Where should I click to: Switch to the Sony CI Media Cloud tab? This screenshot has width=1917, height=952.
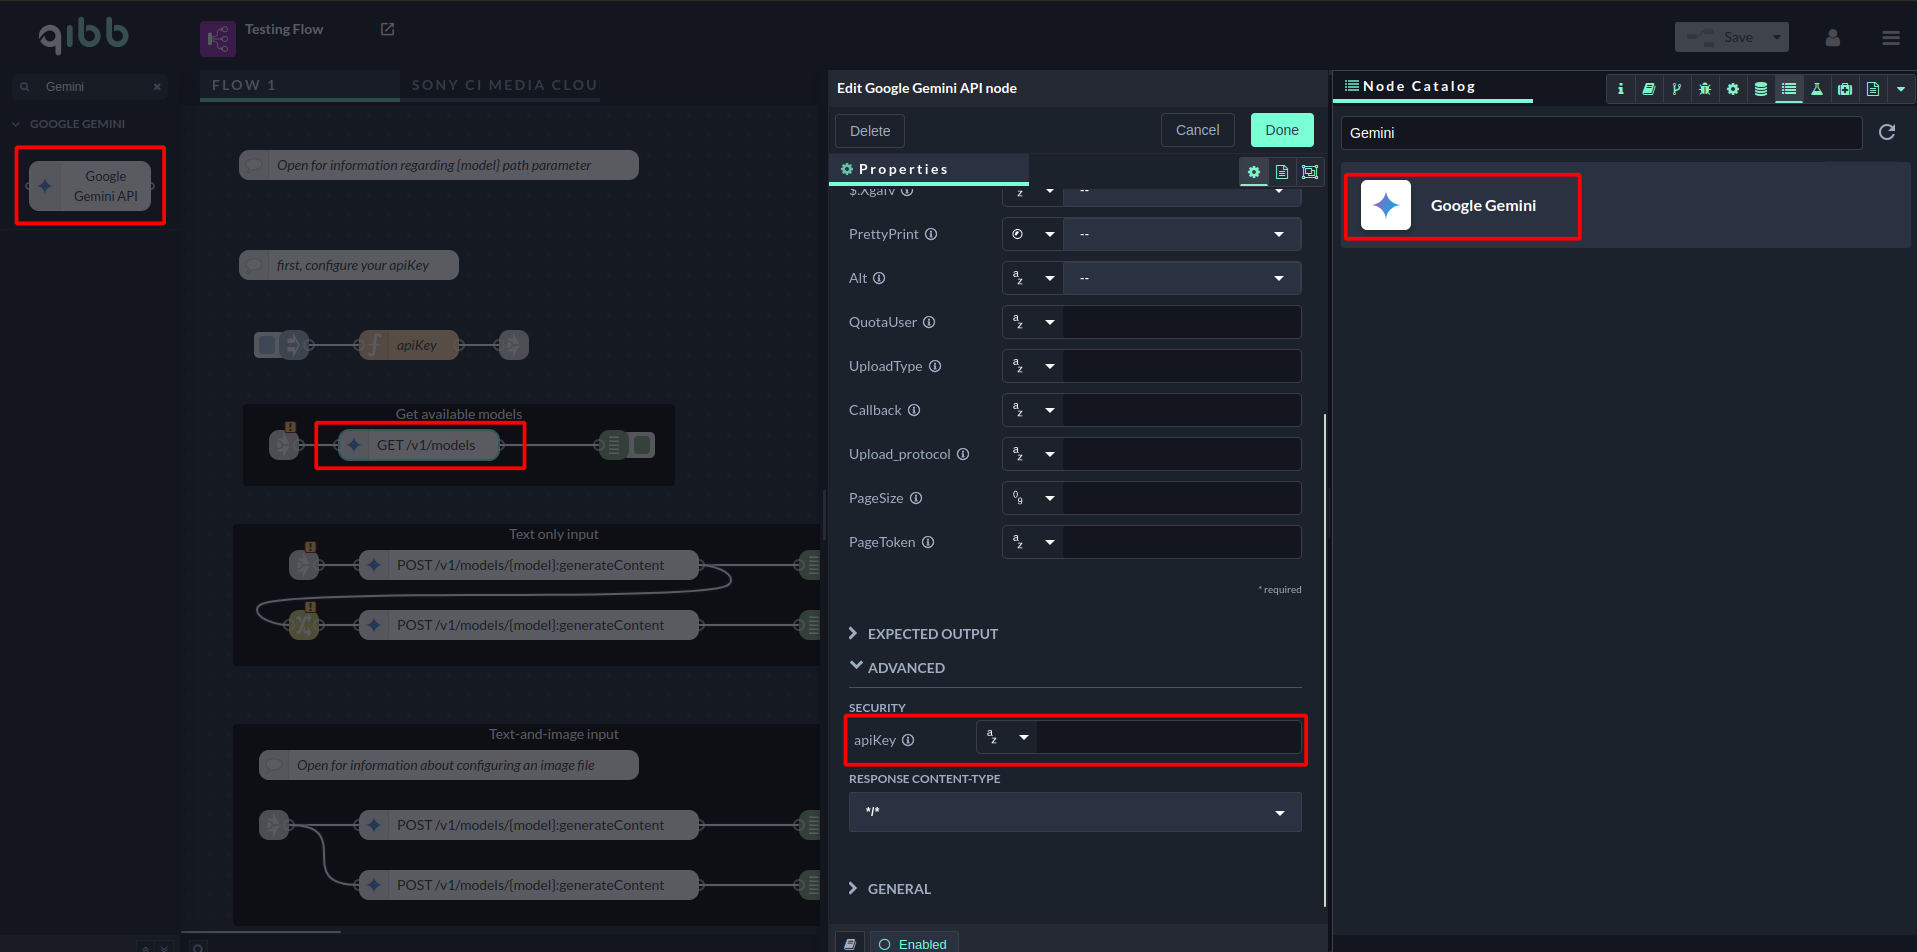point(504,85)
